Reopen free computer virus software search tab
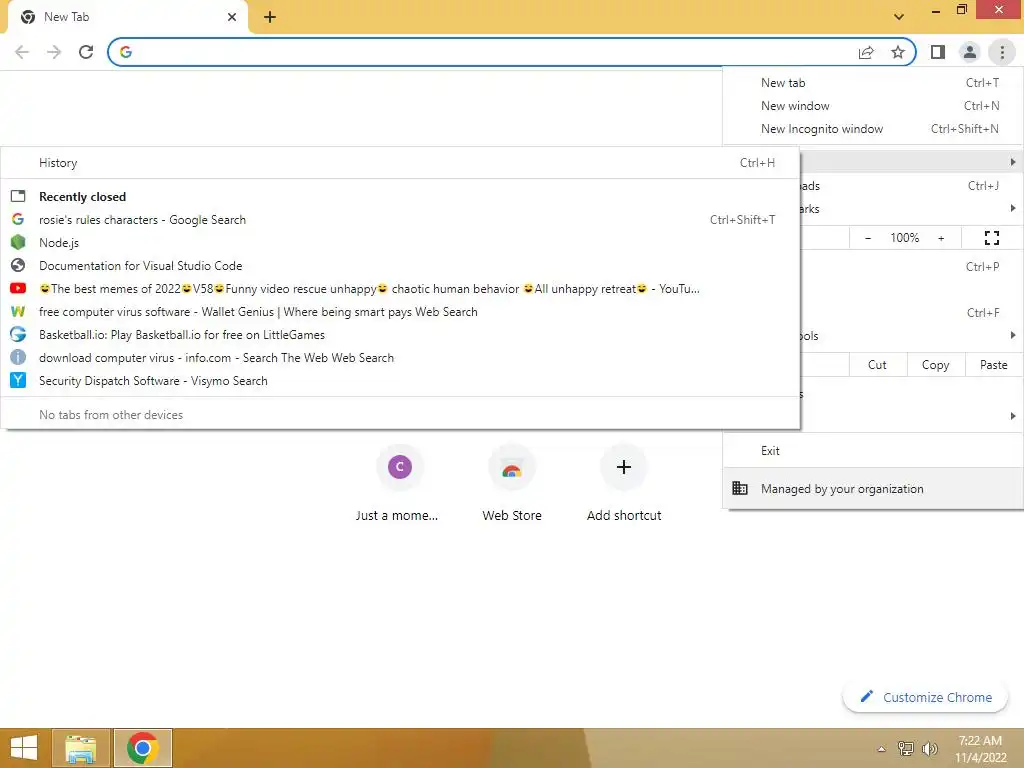This screenshot has width=1024, height=768. pos(400,312)
